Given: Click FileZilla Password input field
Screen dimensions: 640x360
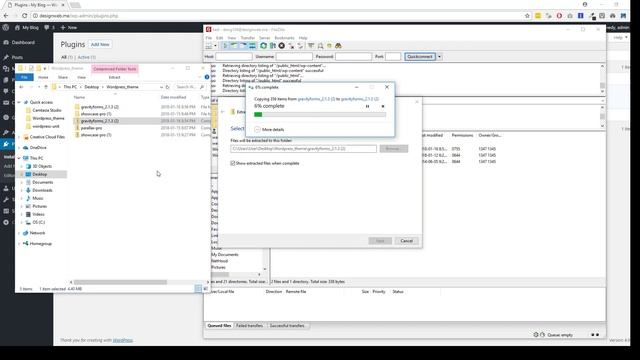Looking at the screenshot, I should [353, 57].
